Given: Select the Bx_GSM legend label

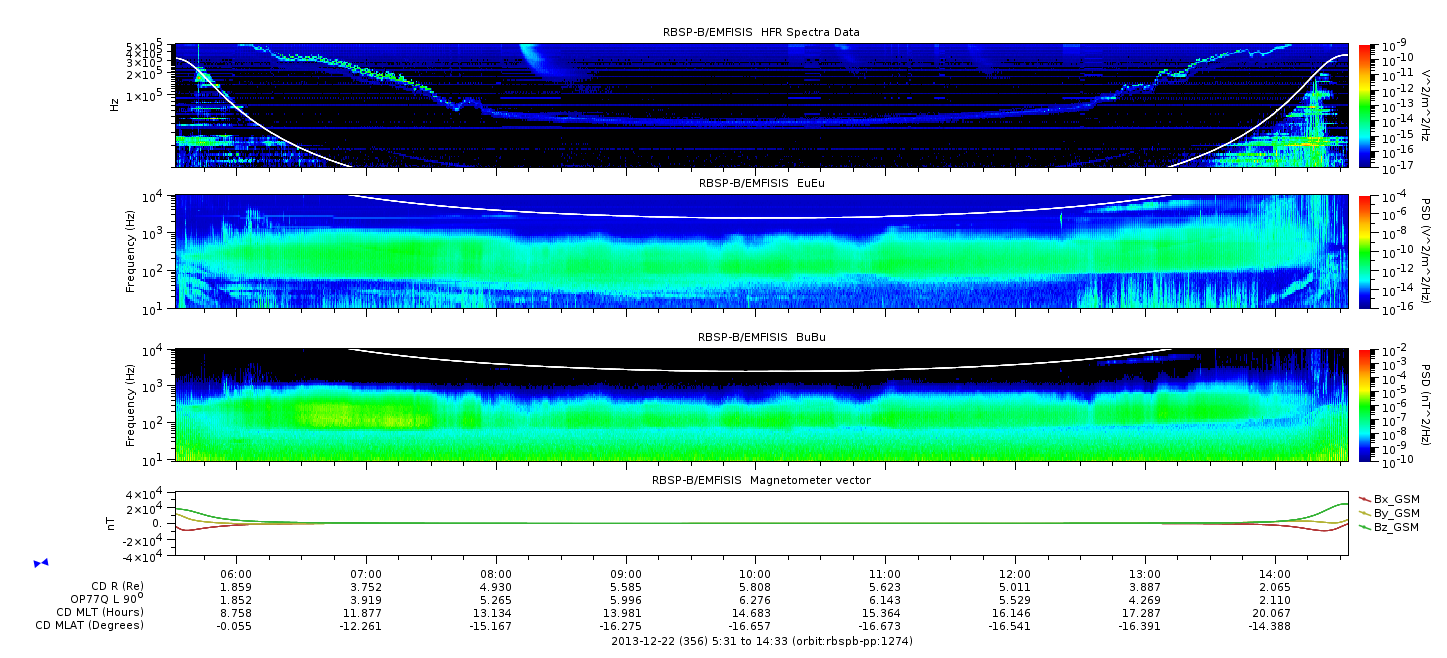Looking at the screenshot, I should [1396, 499].
